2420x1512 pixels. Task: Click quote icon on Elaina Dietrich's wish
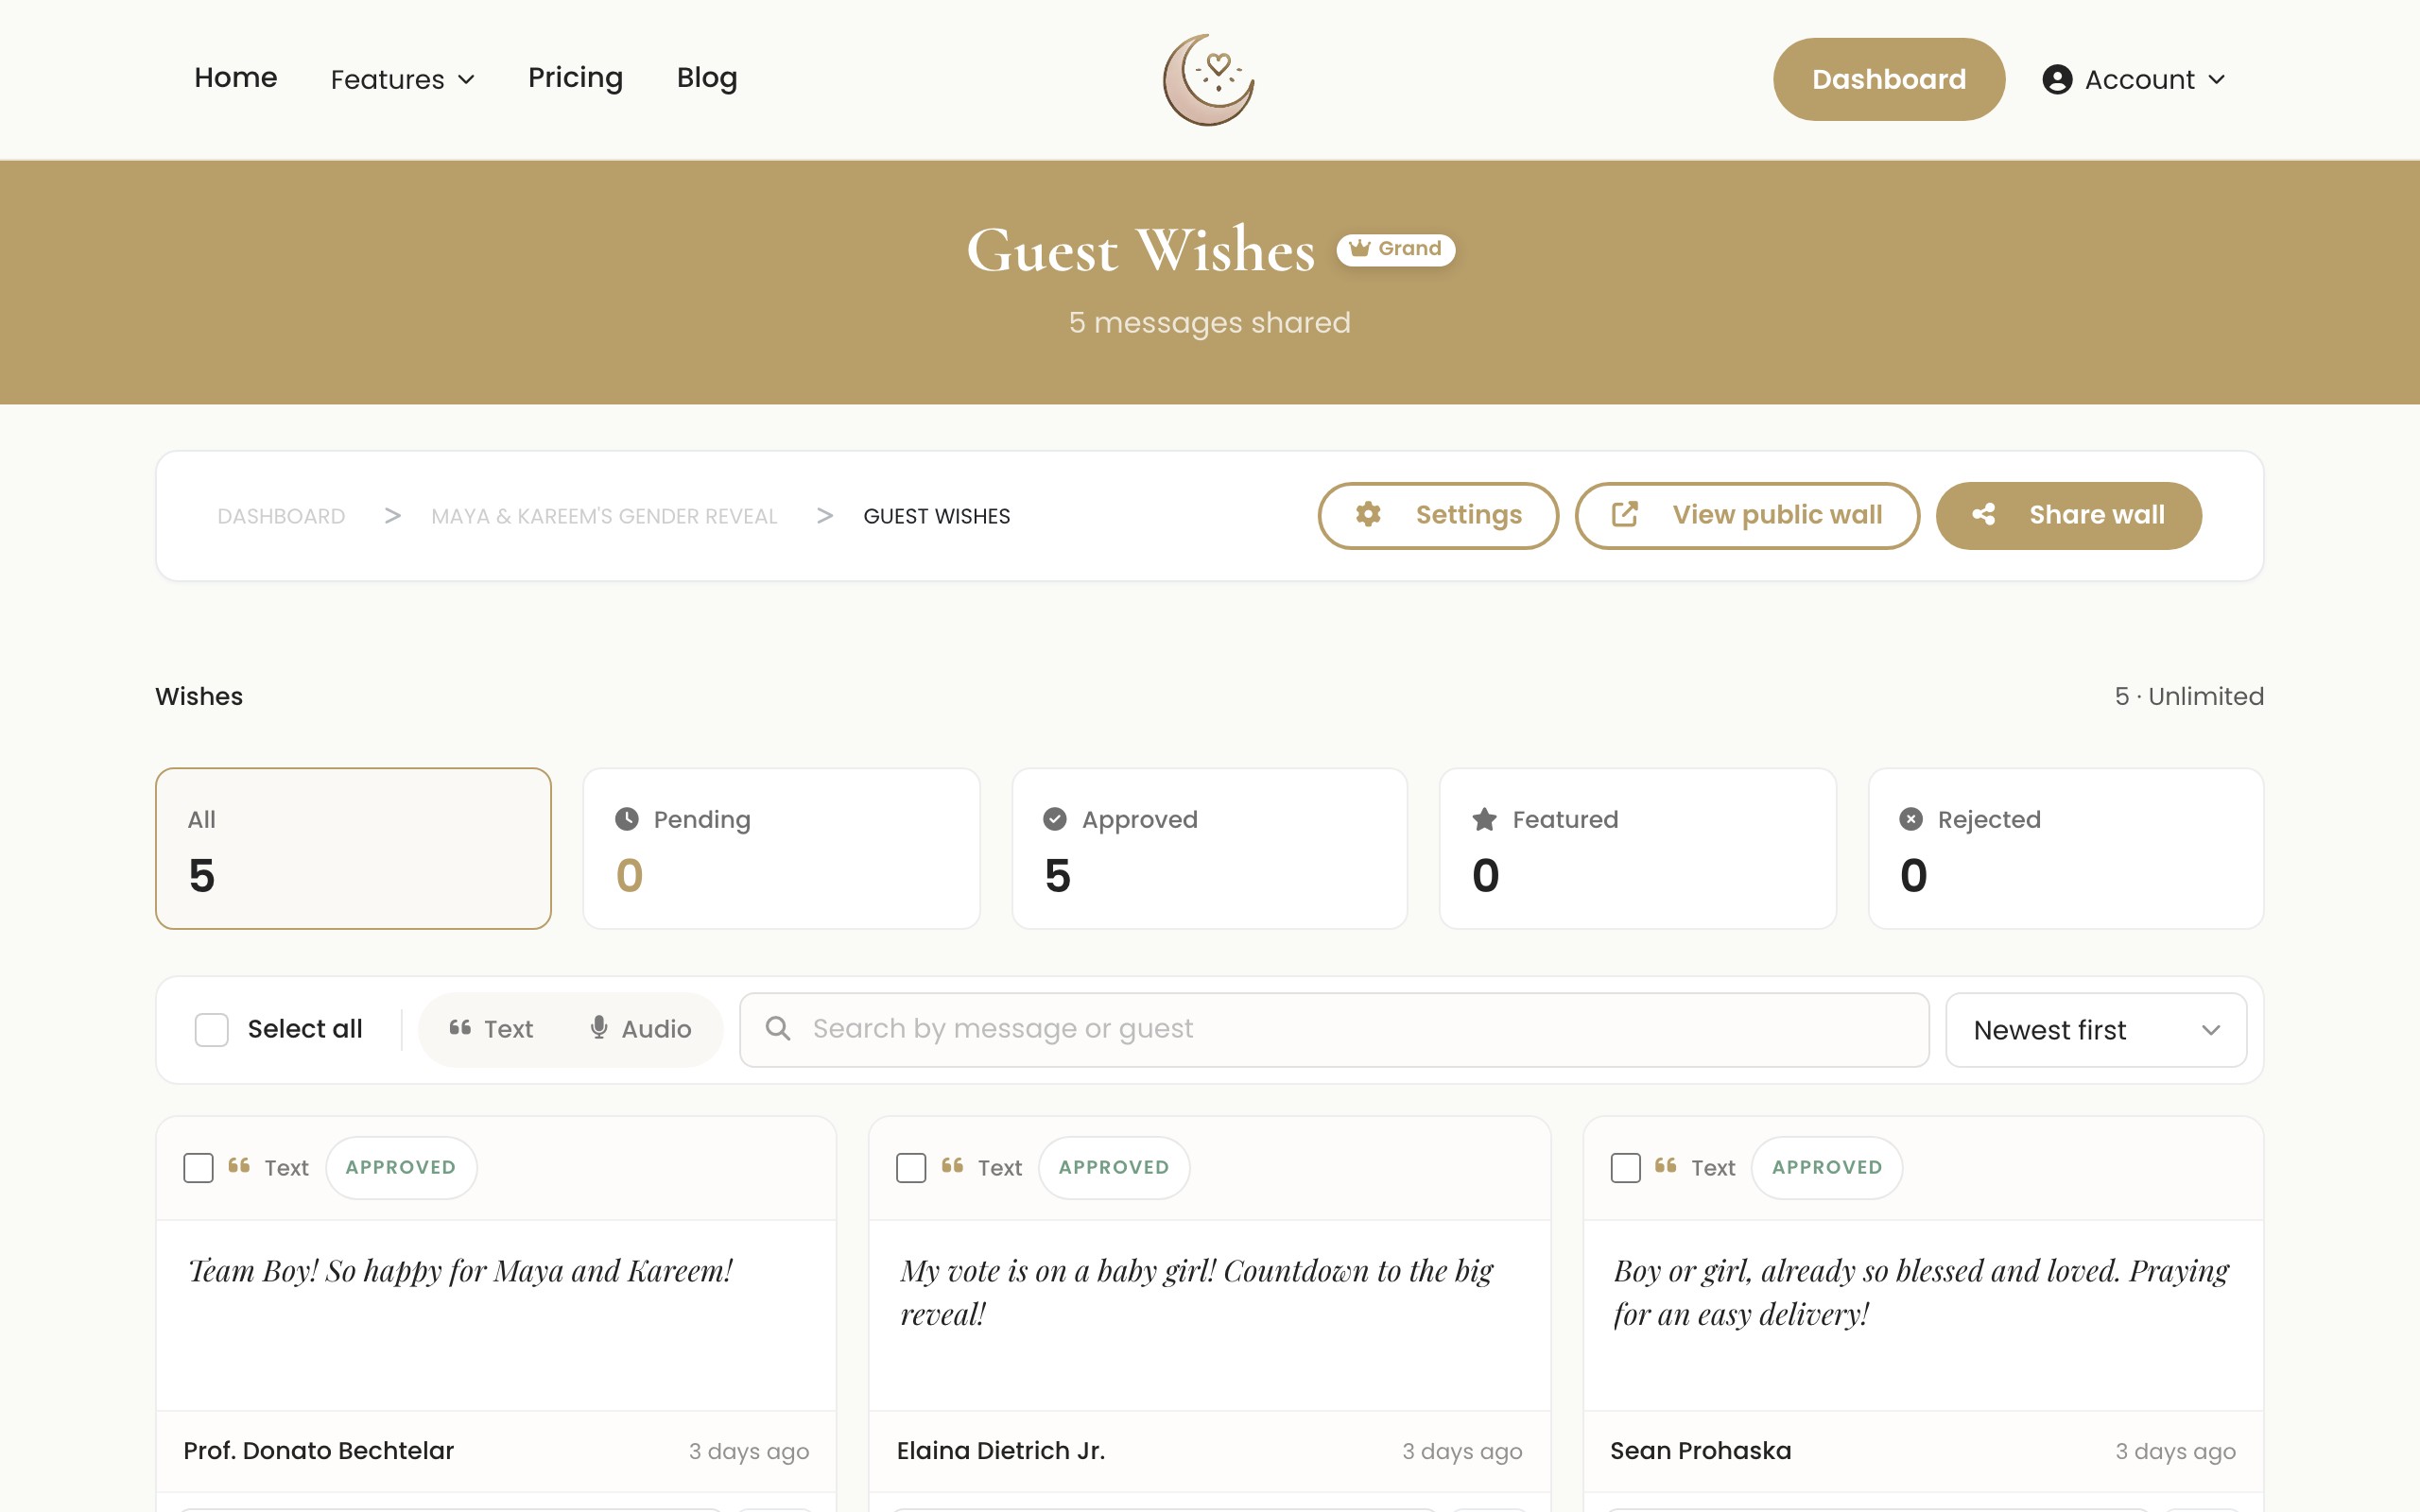coord(952,1166)
